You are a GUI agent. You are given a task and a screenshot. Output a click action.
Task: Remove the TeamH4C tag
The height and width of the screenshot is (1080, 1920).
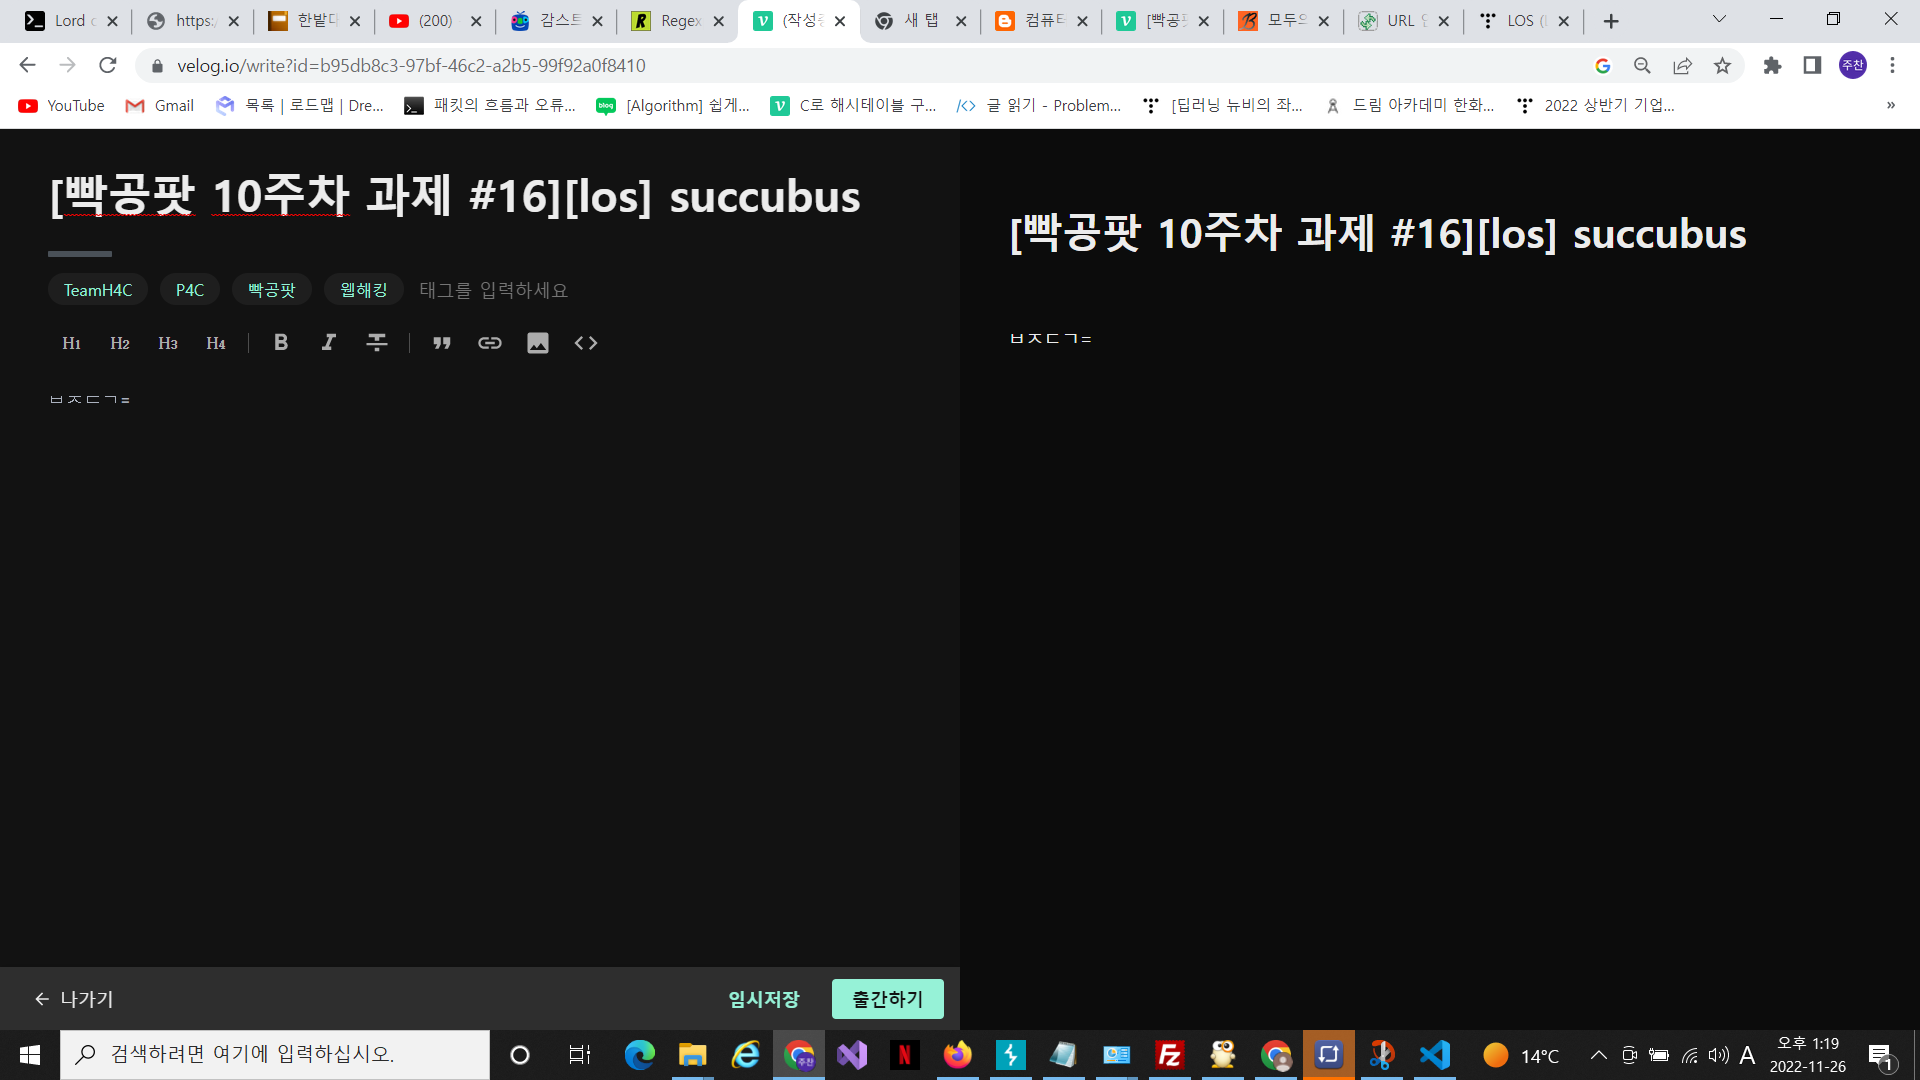97,289
